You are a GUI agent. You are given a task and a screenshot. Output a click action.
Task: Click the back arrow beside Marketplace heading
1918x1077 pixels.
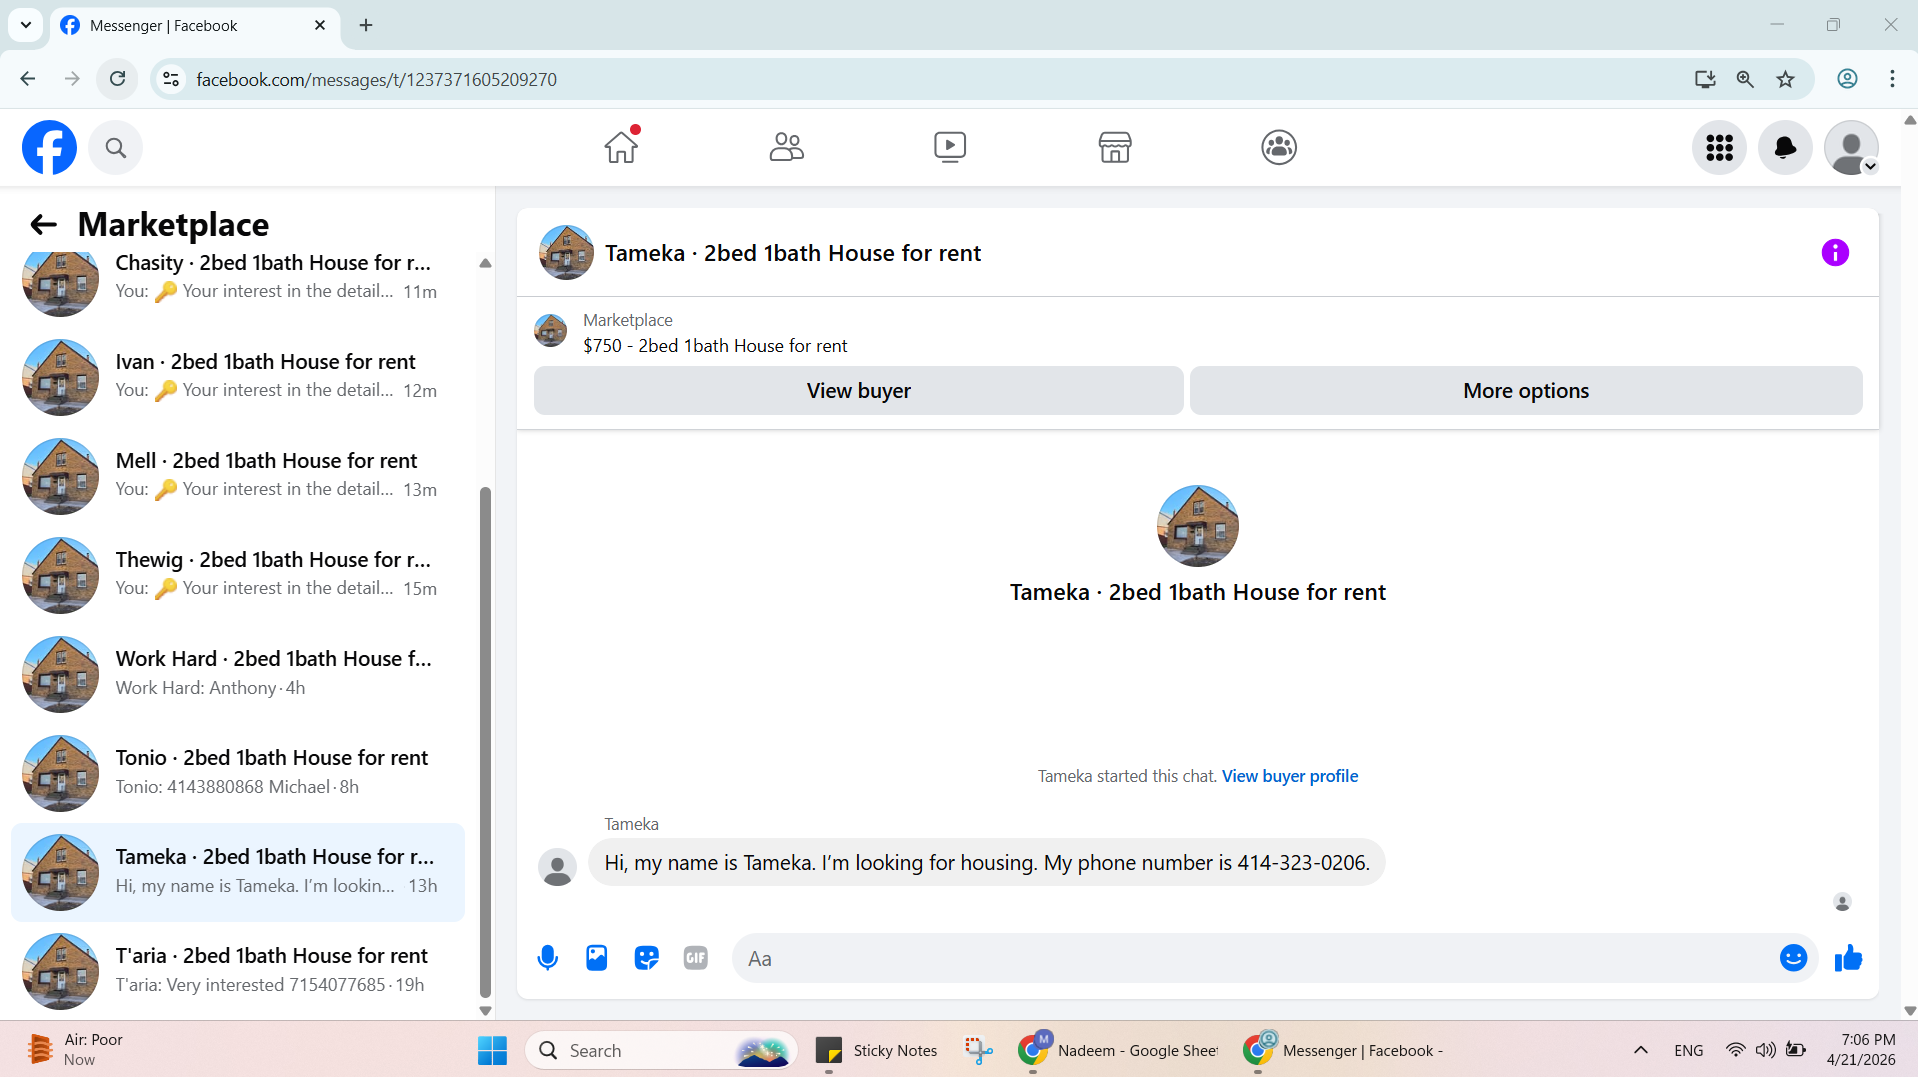43,224
